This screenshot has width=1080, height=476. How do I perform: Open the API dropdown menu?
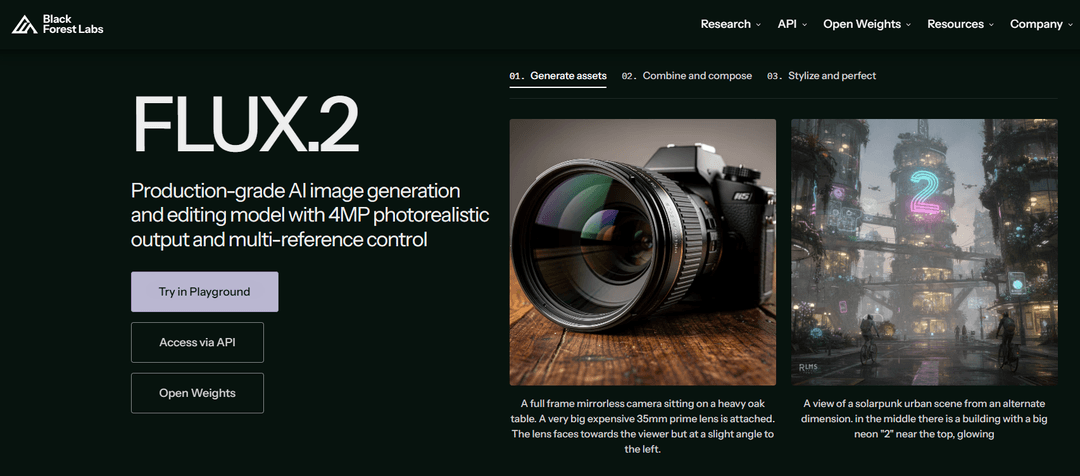(792, 24)
